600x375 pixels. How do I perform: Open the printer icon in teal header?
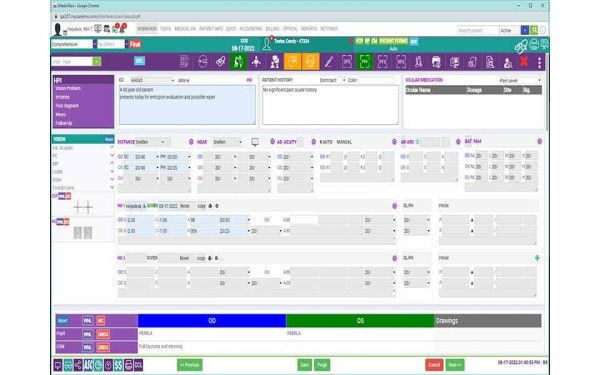(x=534, y=45)
